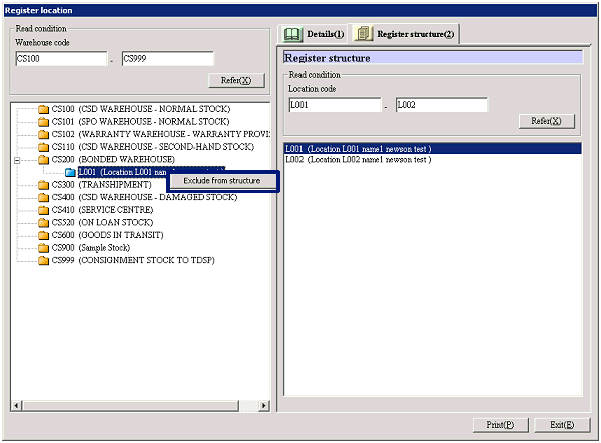Select the L002 location row in list
The height and width of the screenshot is (443, 601).
358,160
